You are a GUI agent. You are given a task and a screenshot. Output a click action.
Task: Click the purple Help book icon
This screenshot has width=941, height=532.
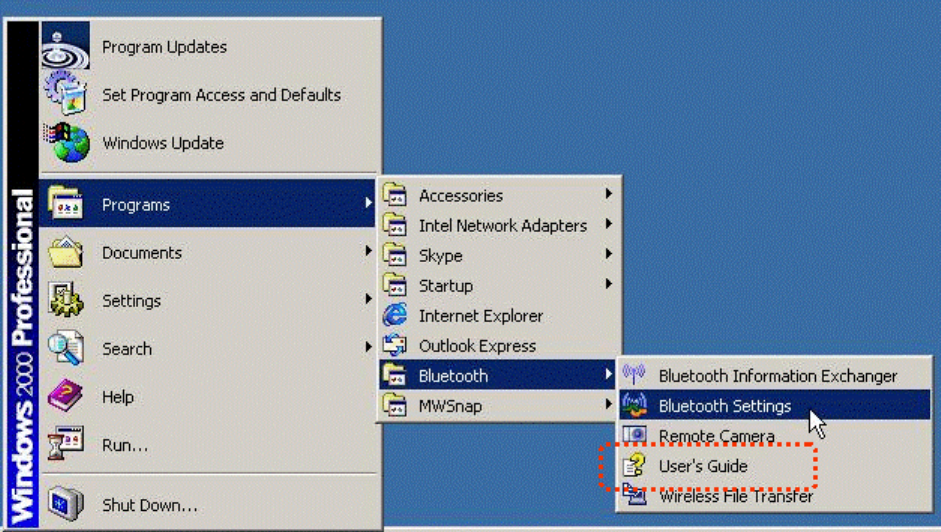pos(65,396)
